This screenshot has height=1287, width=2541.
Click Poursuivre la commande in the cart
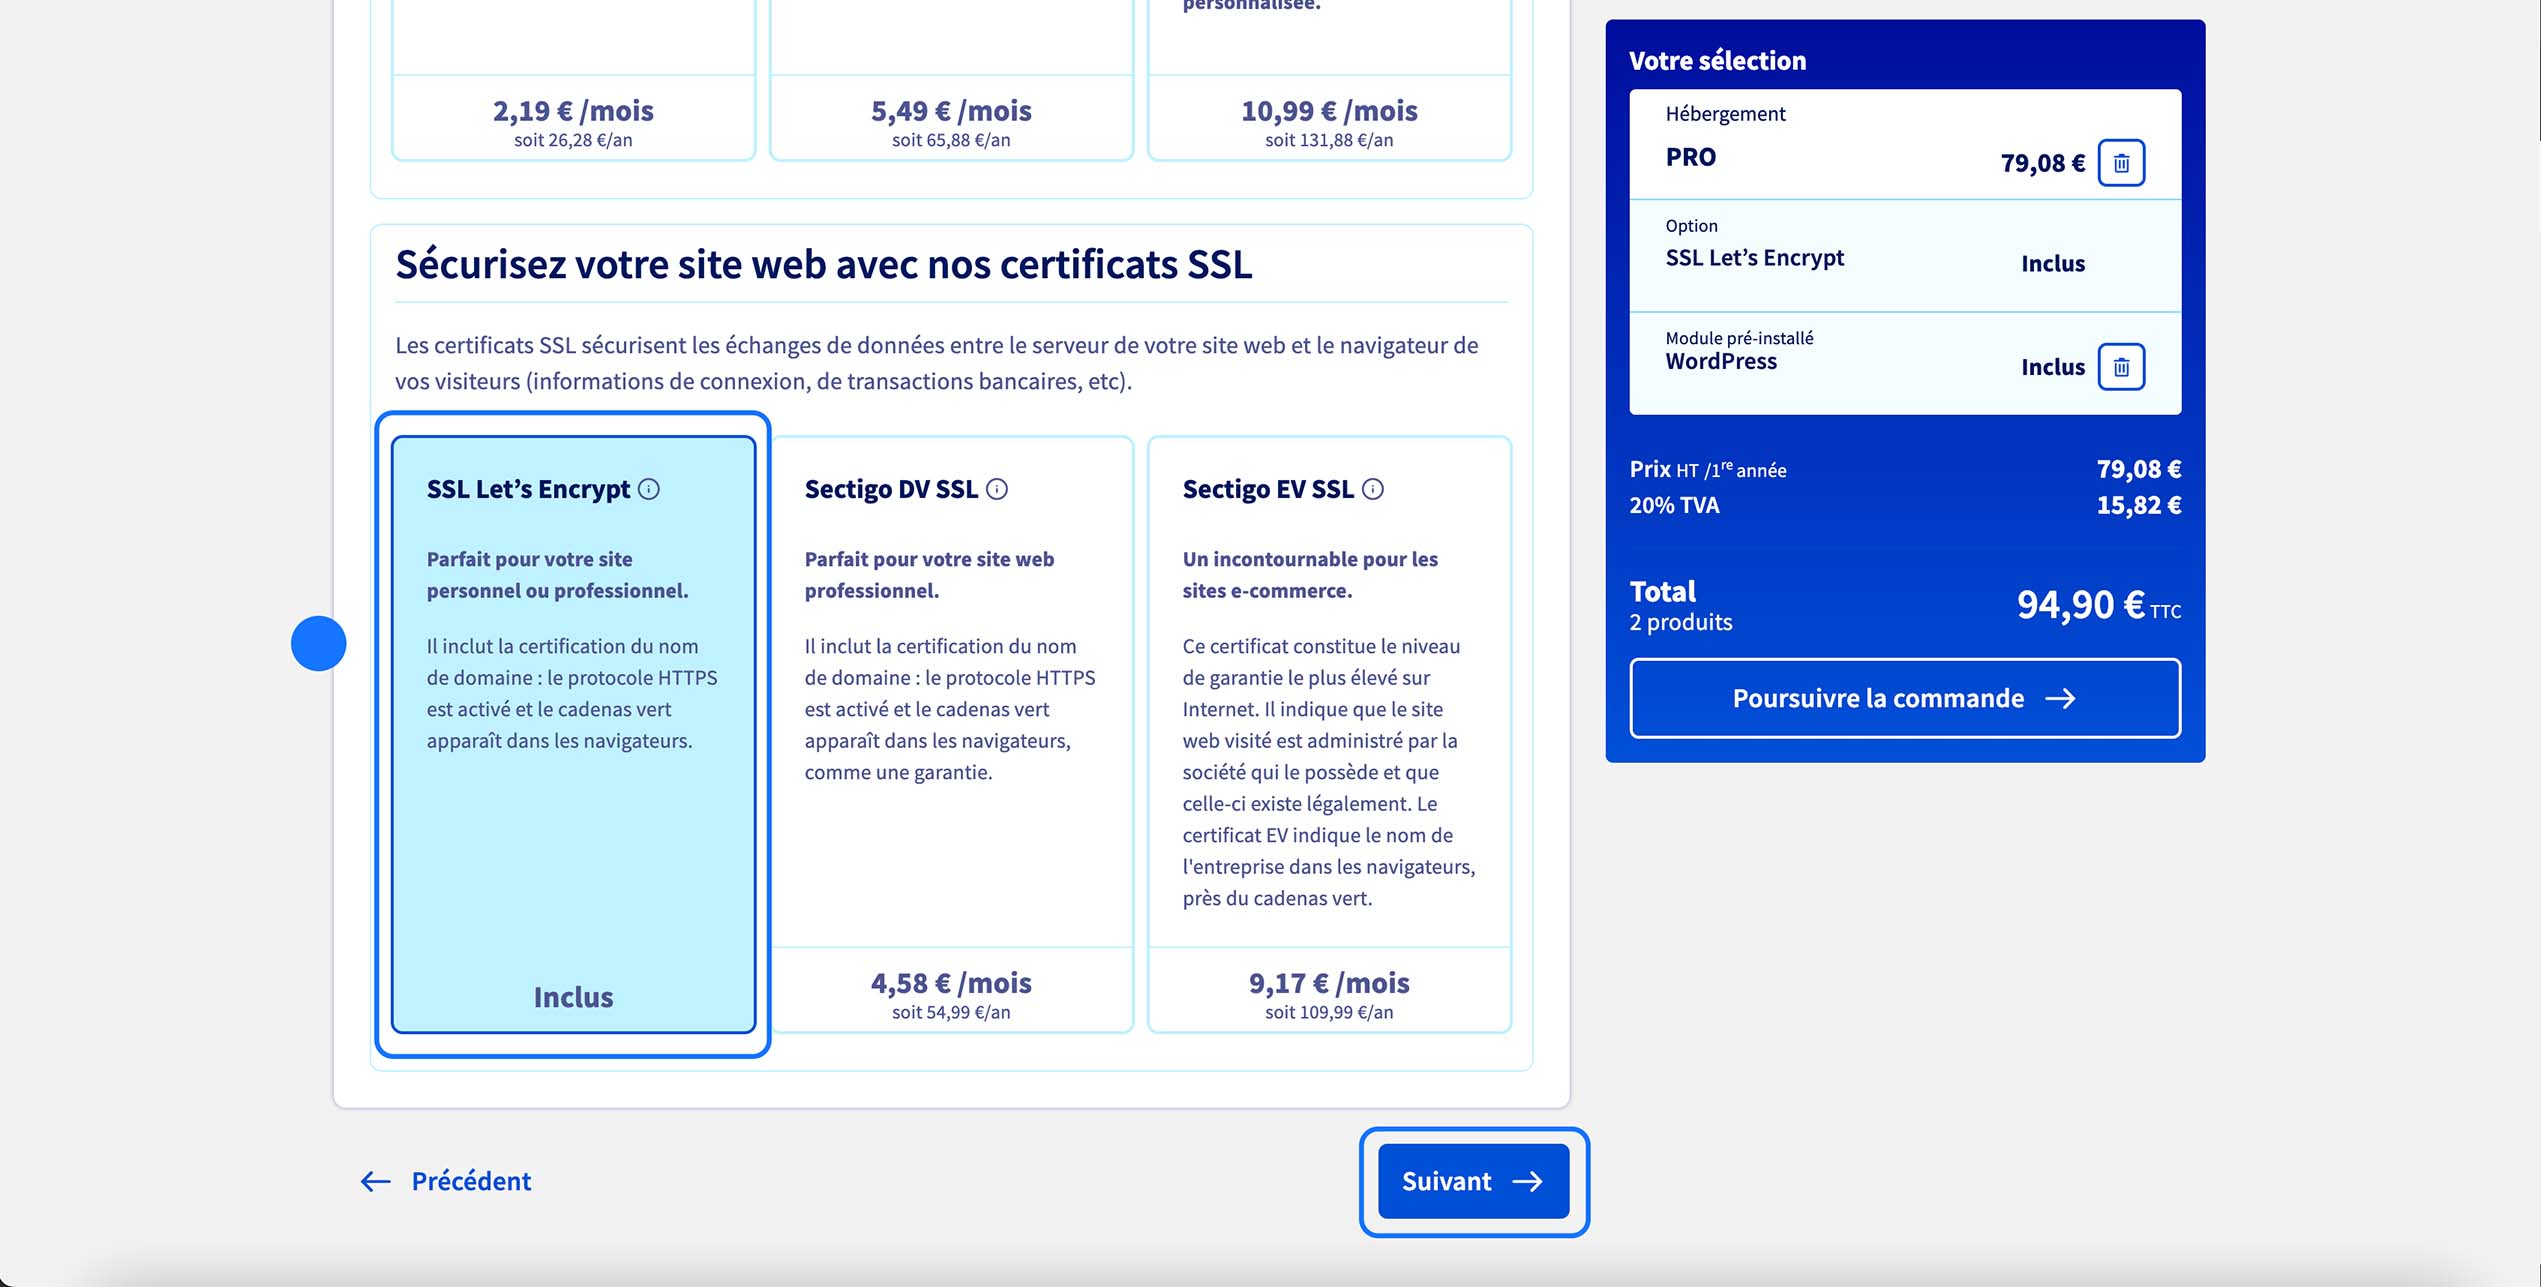[x=1903, y=699]
